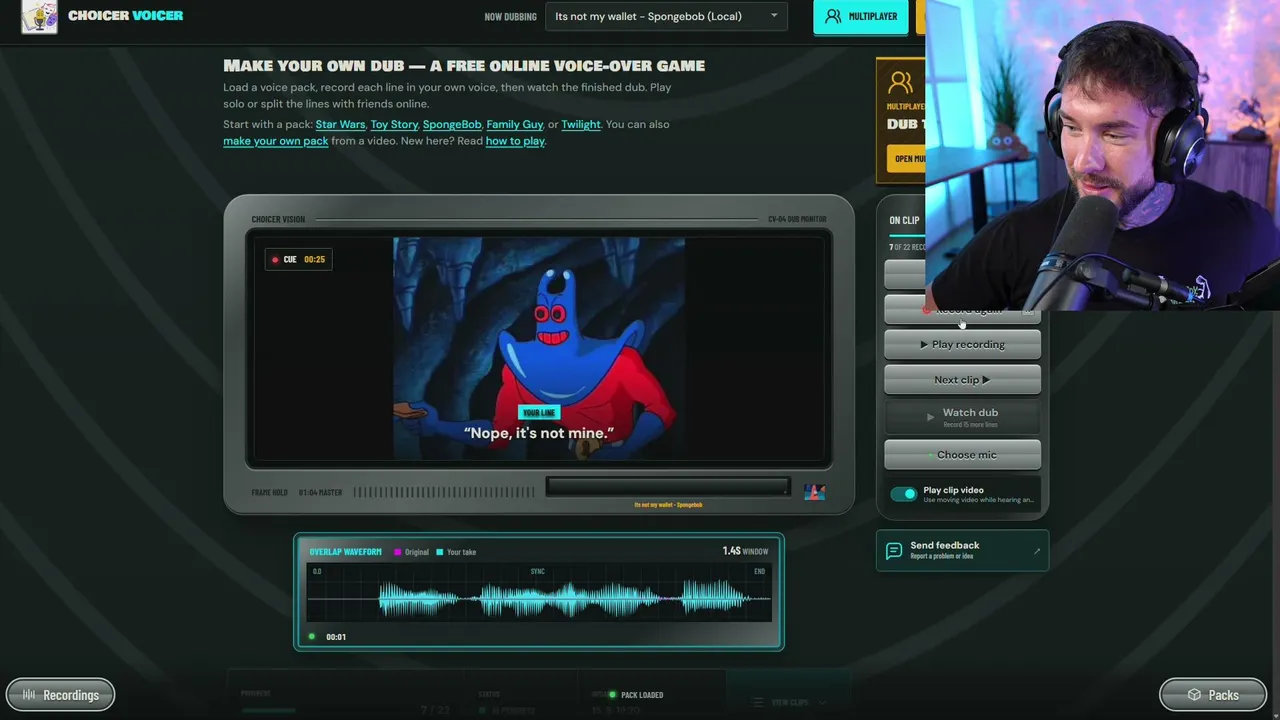1280x720 pixels.
Task: Click the arrow icon on Send feedback
Action: 1036,551
